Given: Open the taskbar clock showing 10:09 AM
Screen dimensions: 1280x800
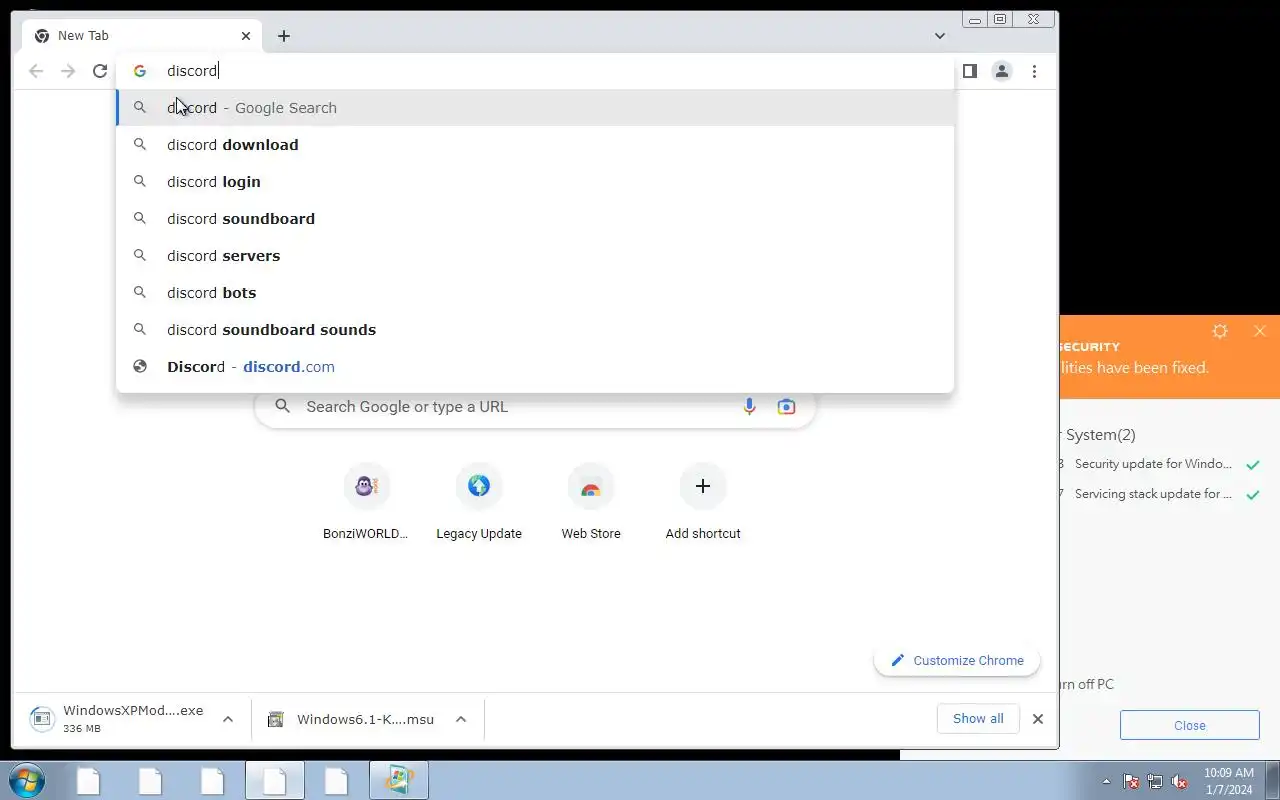Looking at the screenshot, I should [x=1228, y=781].
